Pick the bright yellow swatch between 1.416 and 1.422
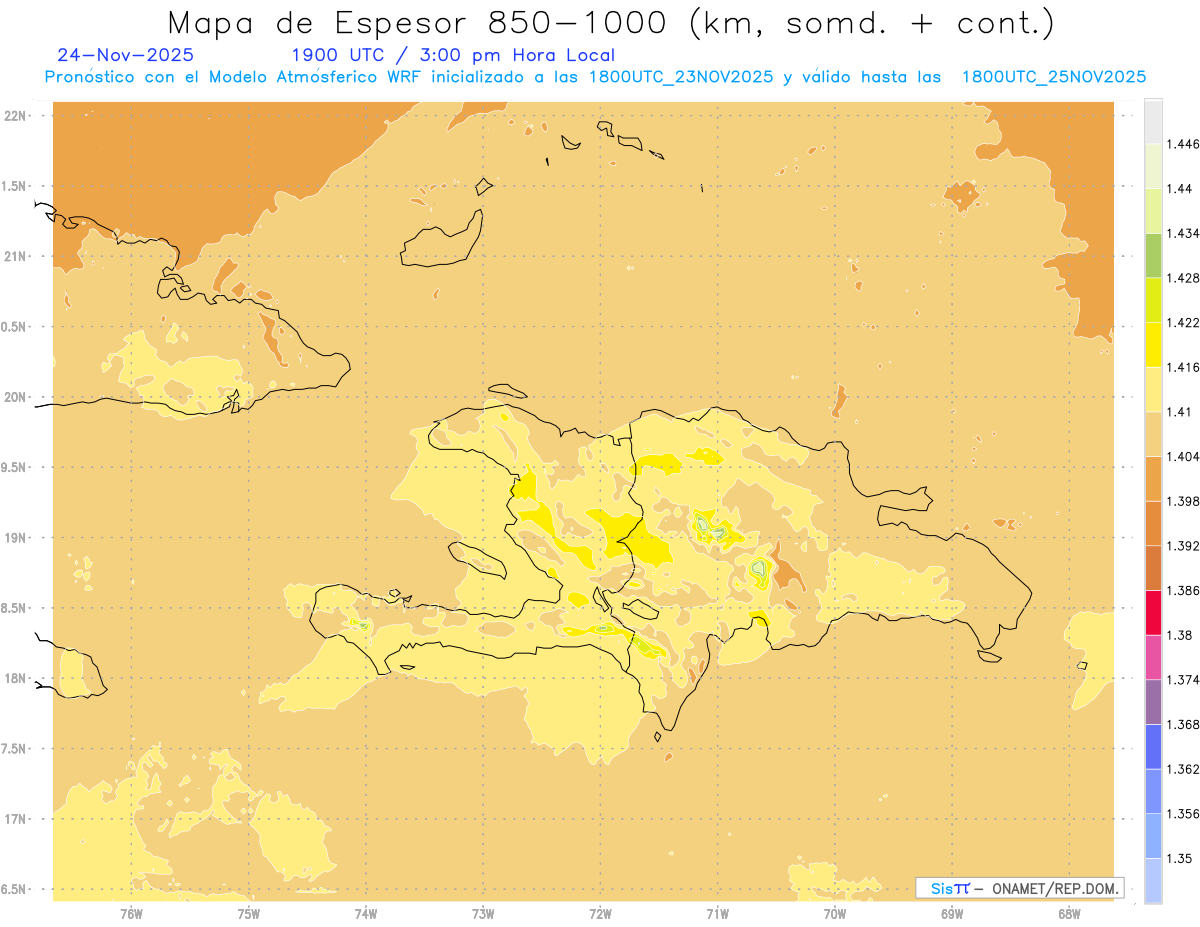1200x927 pixels. pos(1153,344)
